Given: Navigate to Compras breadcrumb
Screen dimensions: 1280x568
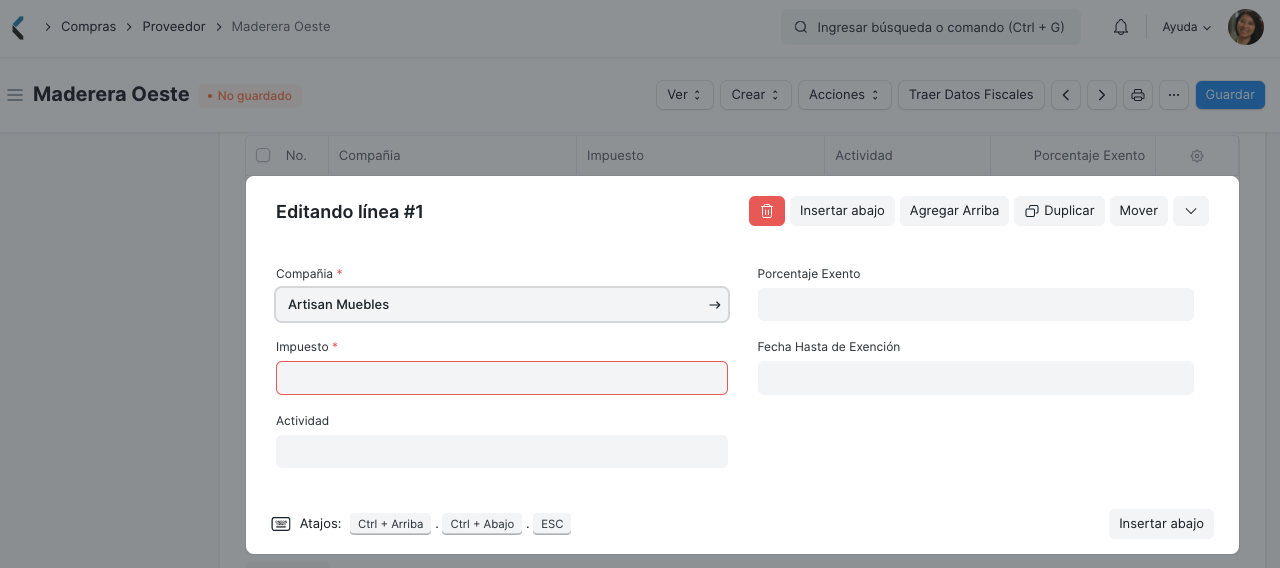Looking at the screenshot, I should point(88,27).
